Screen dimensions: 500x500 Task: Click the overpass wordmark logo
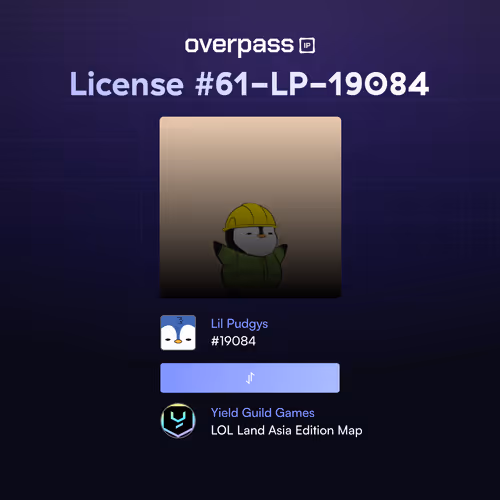pos(239,46)
